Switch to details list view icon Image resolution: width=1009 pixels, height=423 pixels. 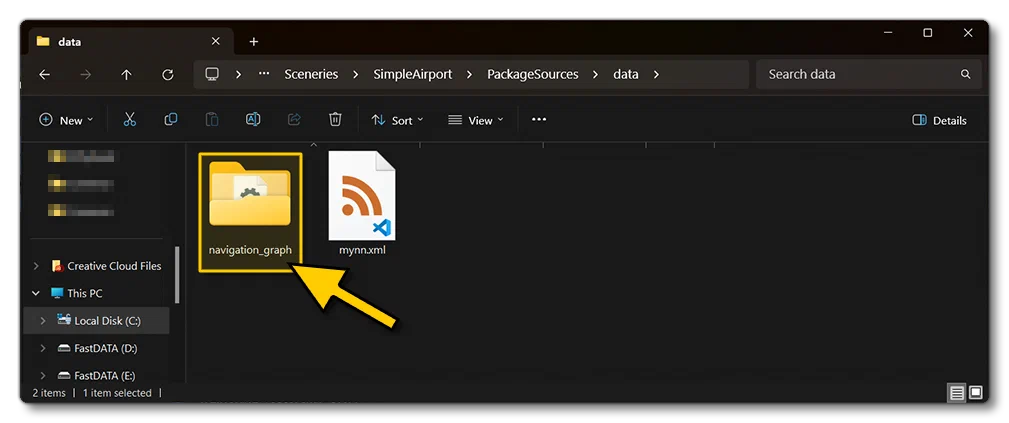coord(957,393)
